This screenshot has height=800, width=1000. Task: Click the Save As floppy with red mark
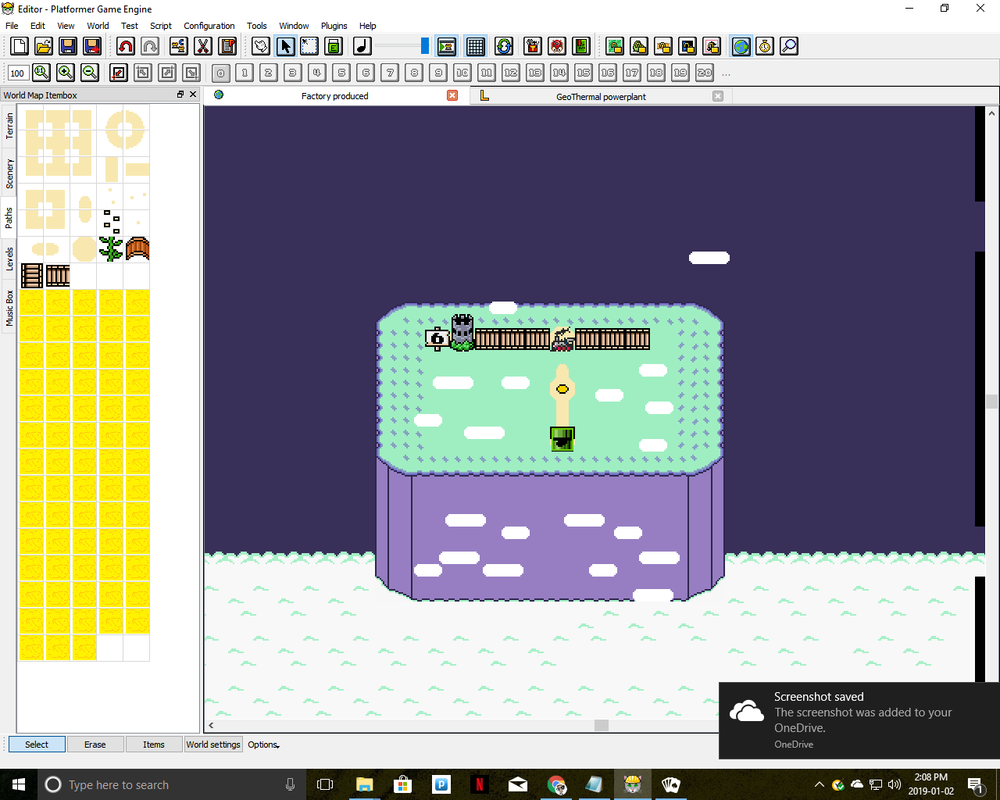click(92, 46)
